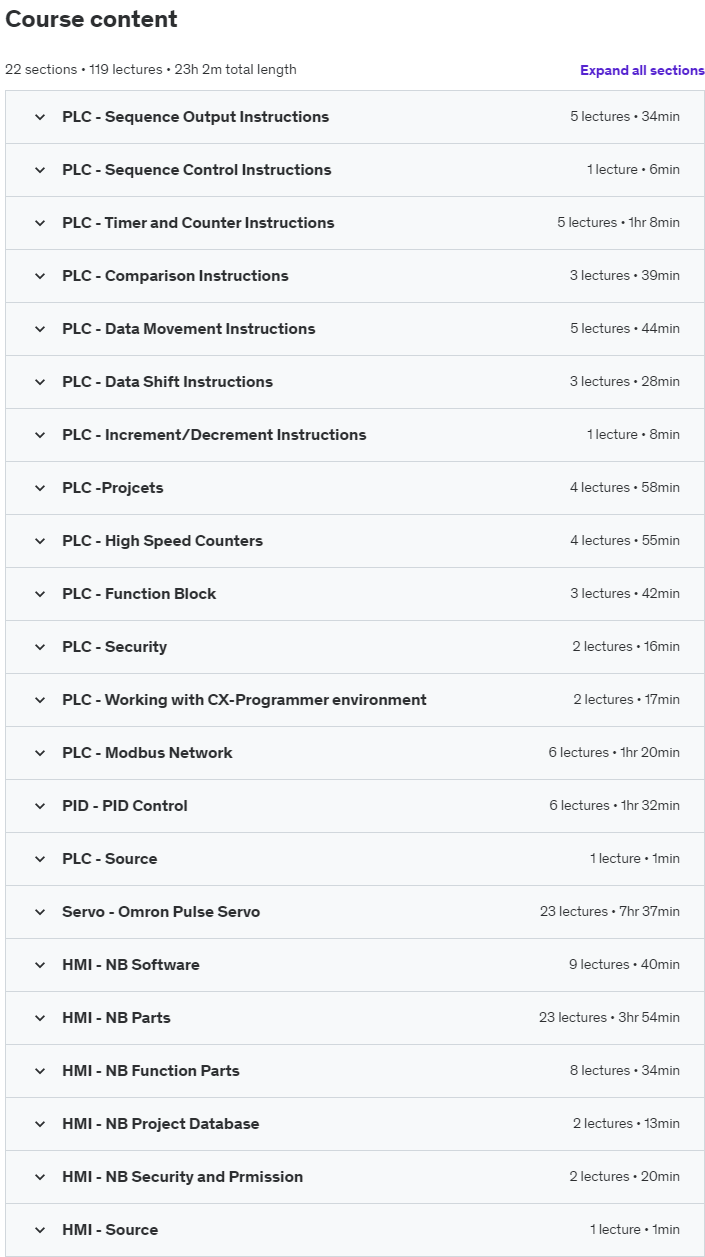The height and width of the screenshot is (1257, 705).
Task: Expand the PLC - Security section
Action: click(x=114, y=647)
